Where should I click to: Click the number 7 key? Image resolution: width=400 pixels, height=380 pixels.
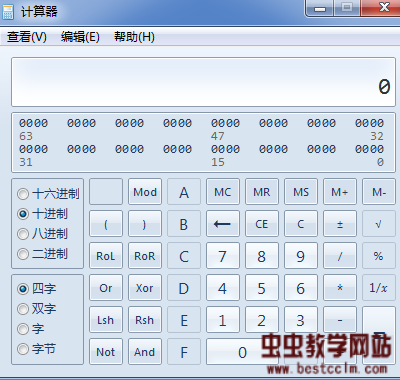click(223, 256)
